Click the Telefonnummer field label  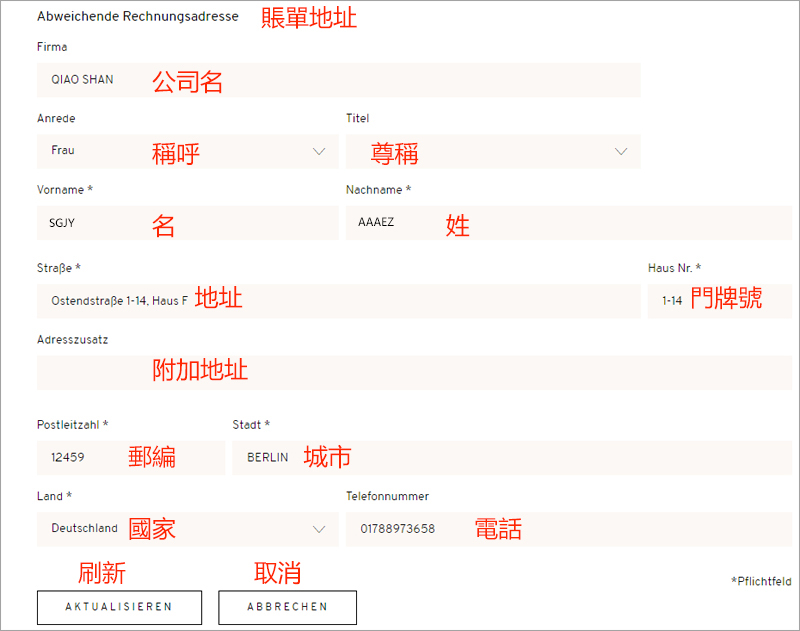(x=387, y=496)
